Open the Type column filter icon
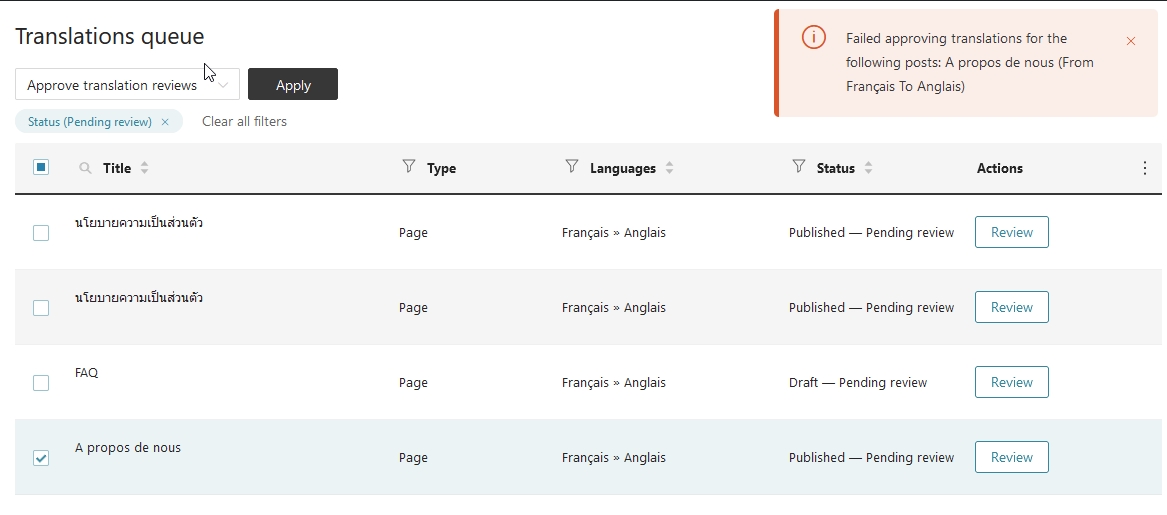1167x515 pixels. tap(409, 166)
